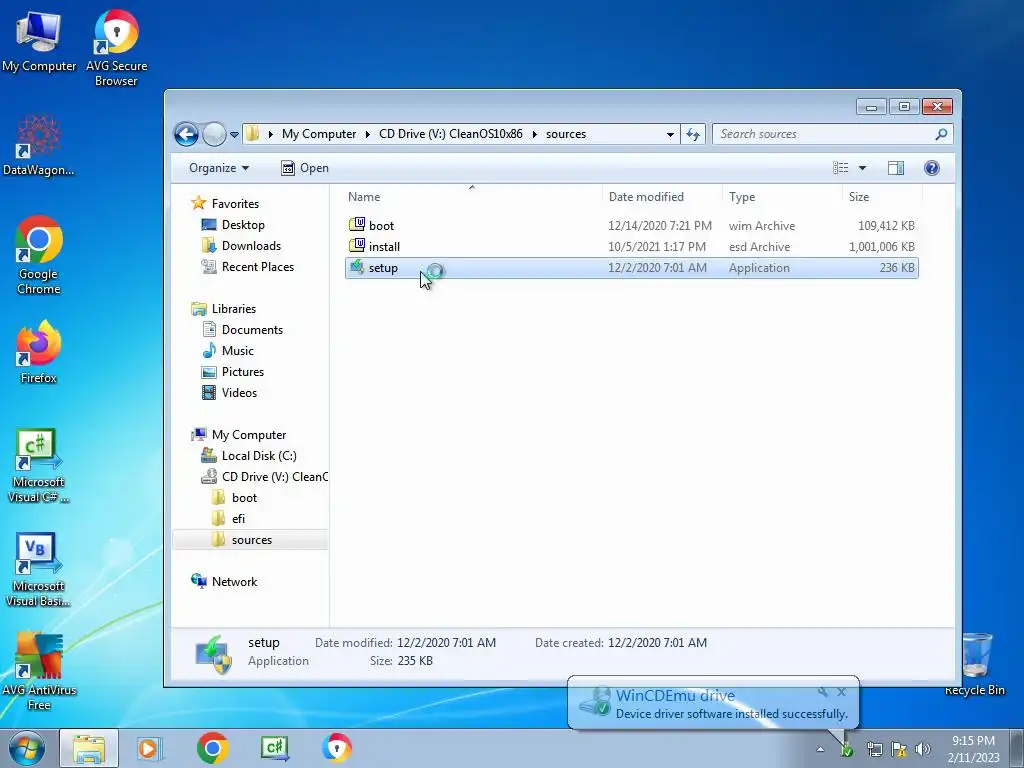
Task: Click the Open toolbar button
Action: pos(305,168)
